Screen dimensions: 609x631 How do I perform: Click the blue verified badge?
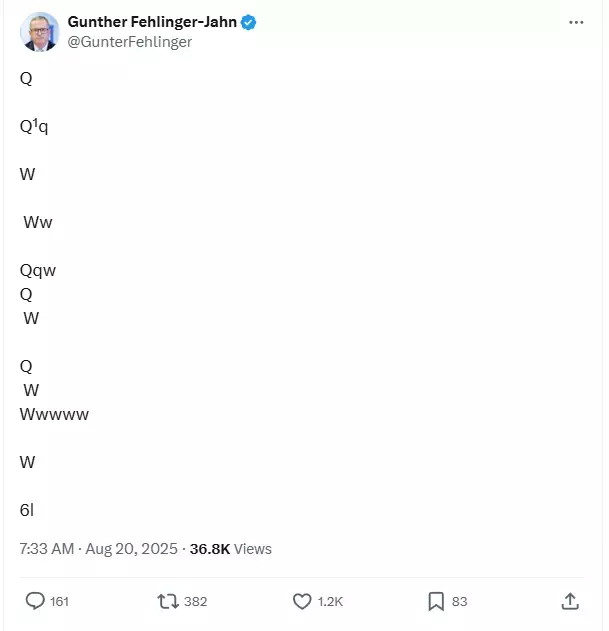point(248,22)
